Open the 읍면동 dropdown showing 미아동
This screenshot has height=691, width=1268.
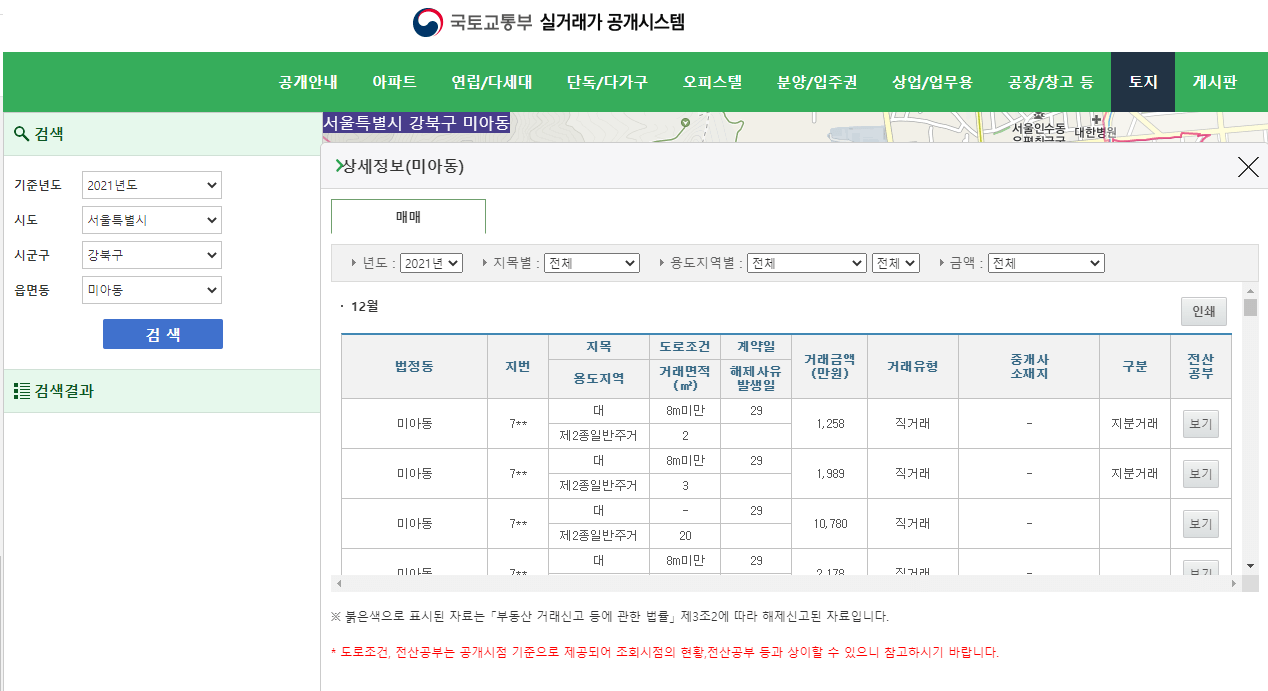point(151,289)
